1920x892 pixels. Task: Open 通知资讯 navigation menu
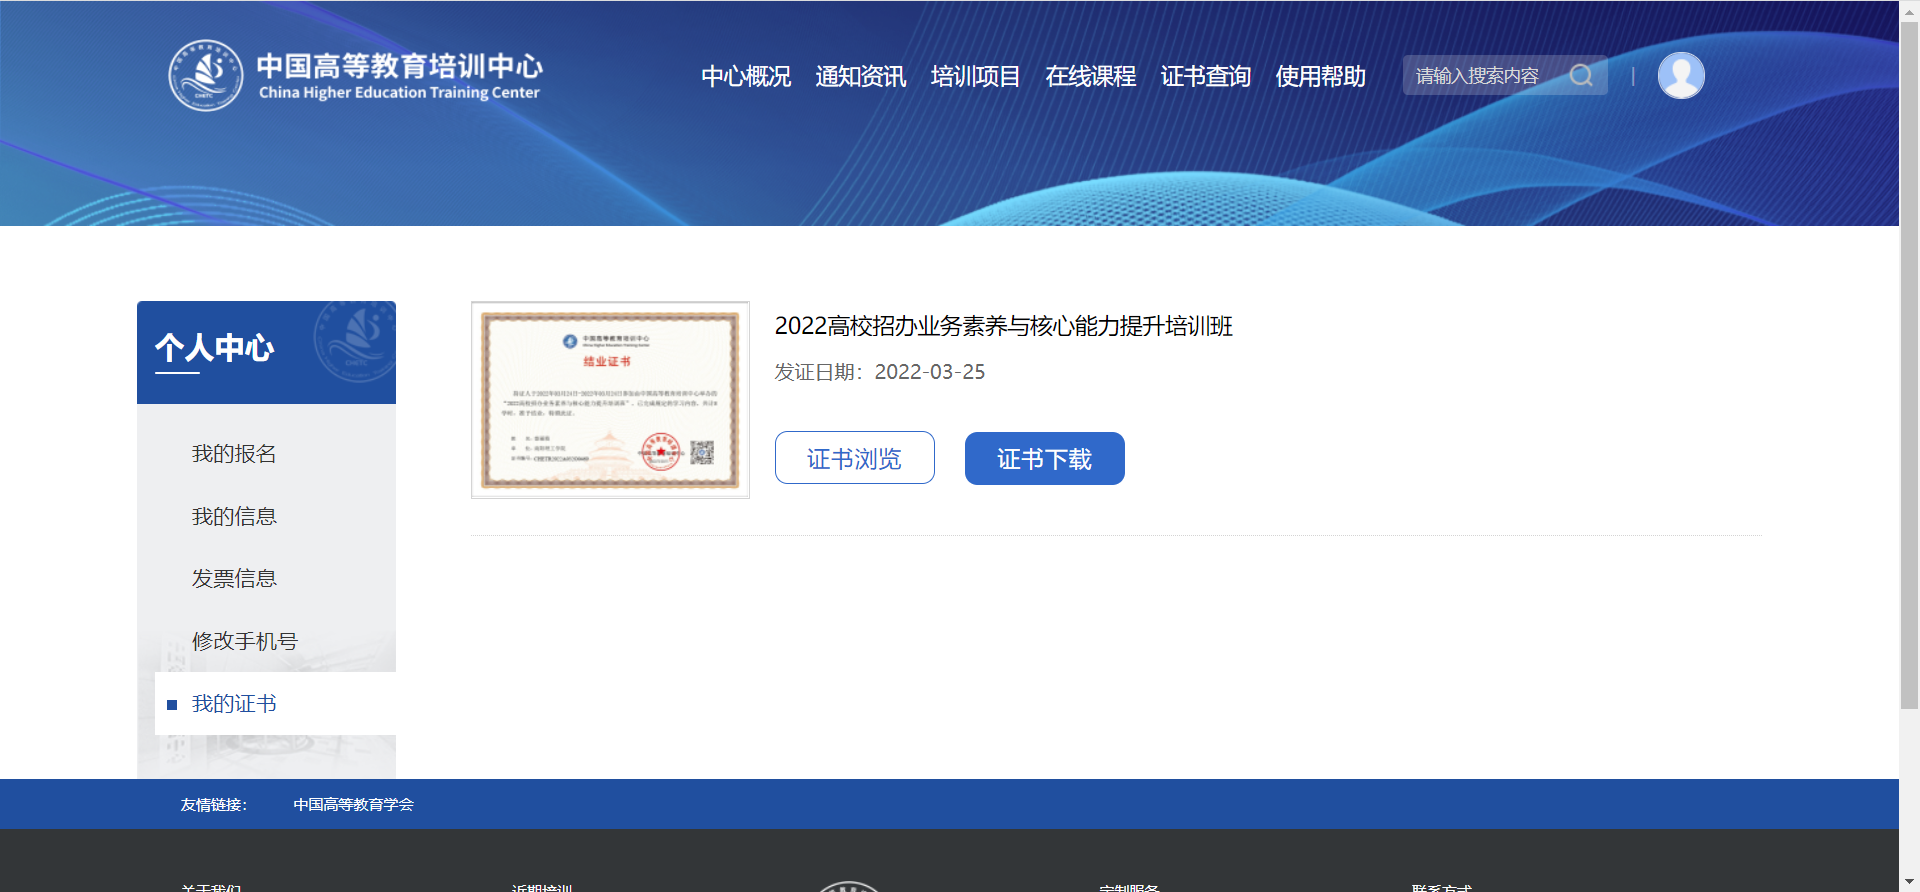860,77
